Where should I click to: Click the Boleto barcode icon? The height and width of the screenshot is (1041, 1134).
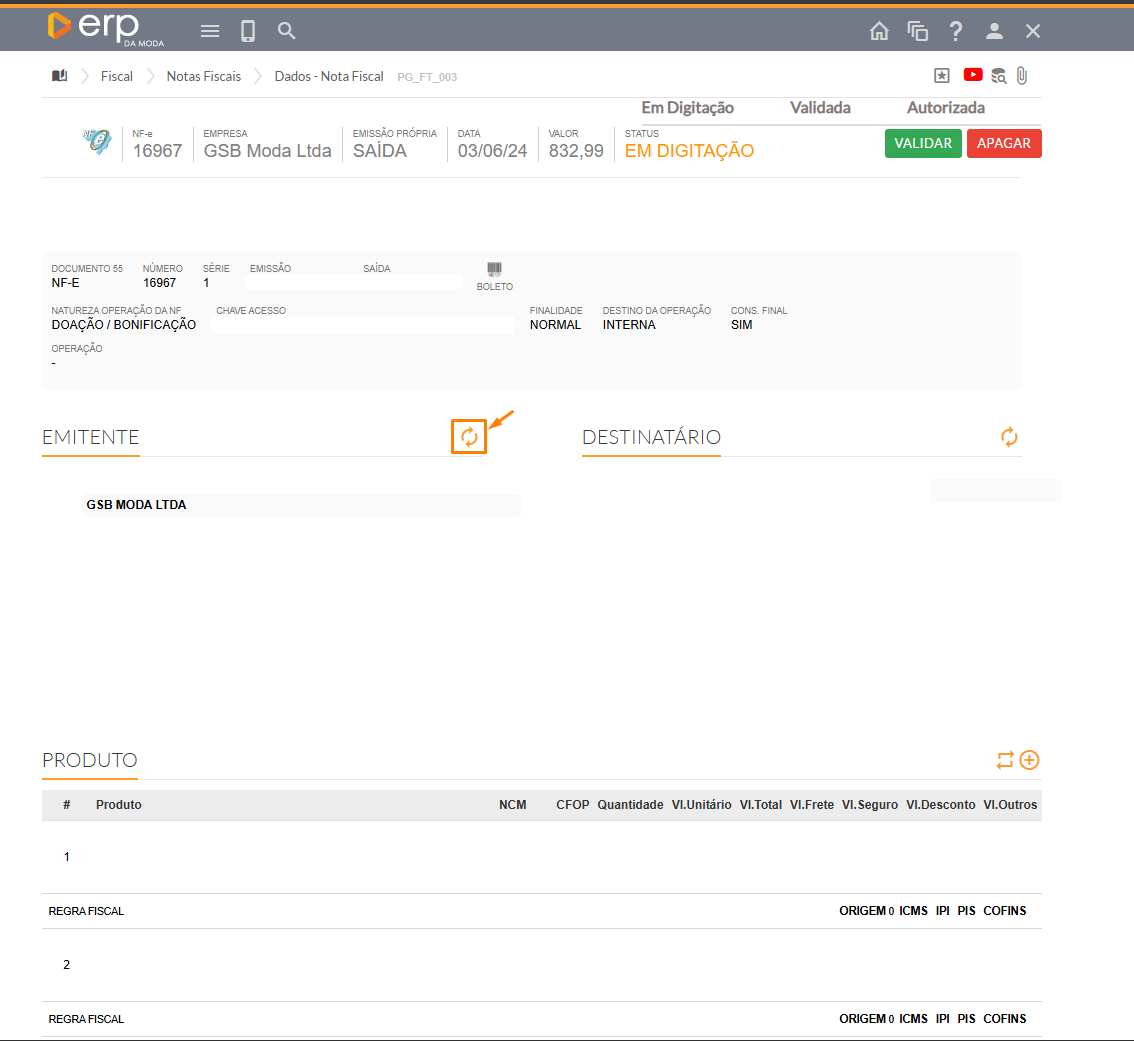coord(494,270)
